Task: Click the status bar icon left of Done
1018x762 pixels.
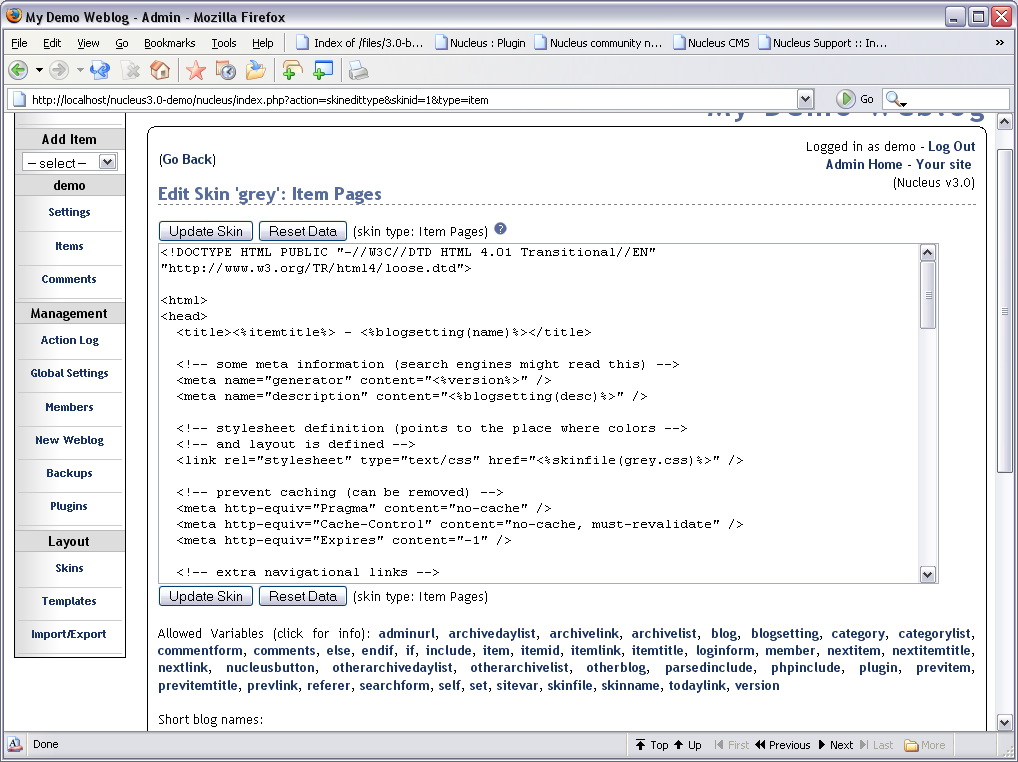Action: coord(14,744)
